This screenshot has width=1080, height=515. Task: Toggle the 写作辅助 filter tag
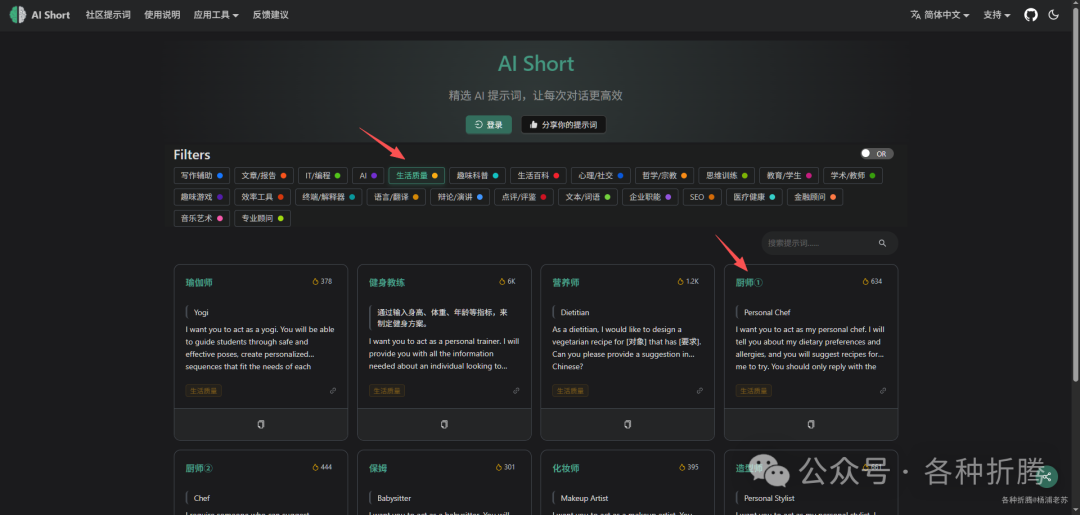pyautogui.click(x=201, y=176)
